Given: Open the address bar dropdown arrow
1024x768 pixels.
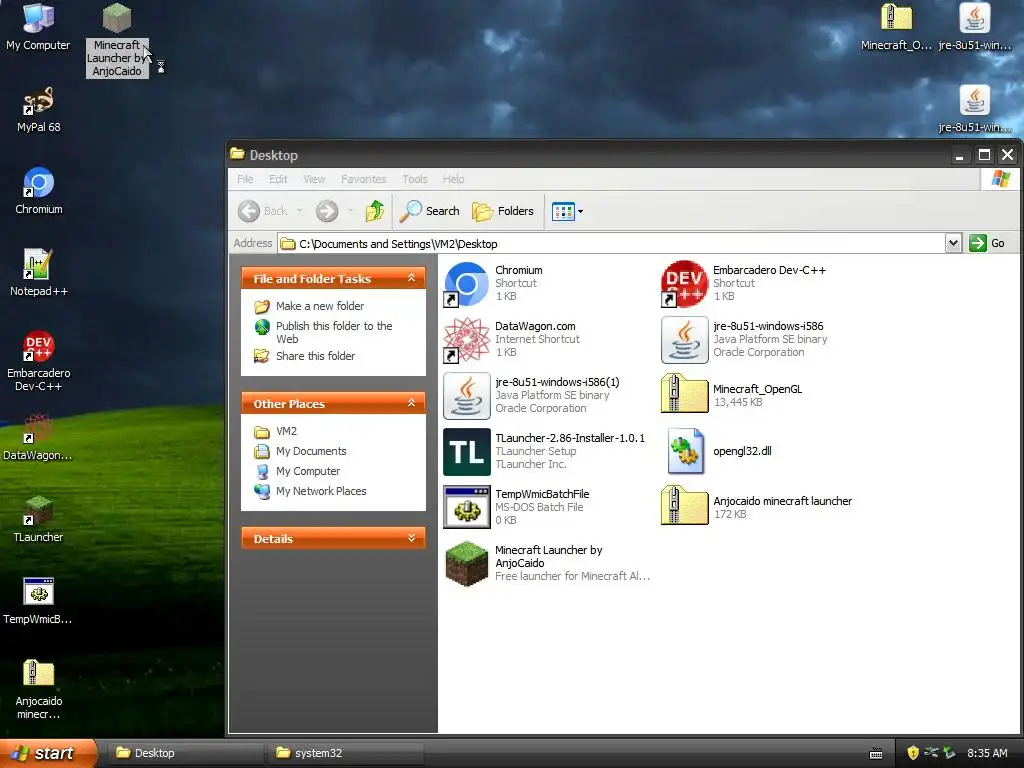Looking at the screenshot, I should pyautogui.click(x=953, y=244).
